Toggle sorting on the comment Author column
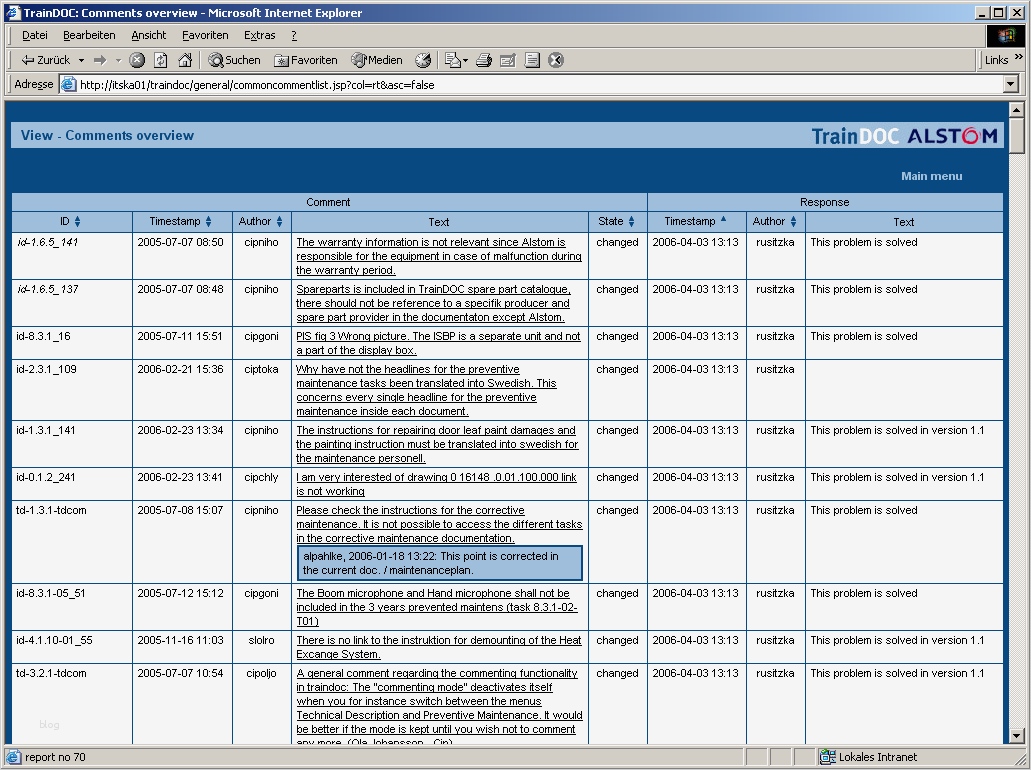This screenshot has height=770, width=1031. (279, 222)
